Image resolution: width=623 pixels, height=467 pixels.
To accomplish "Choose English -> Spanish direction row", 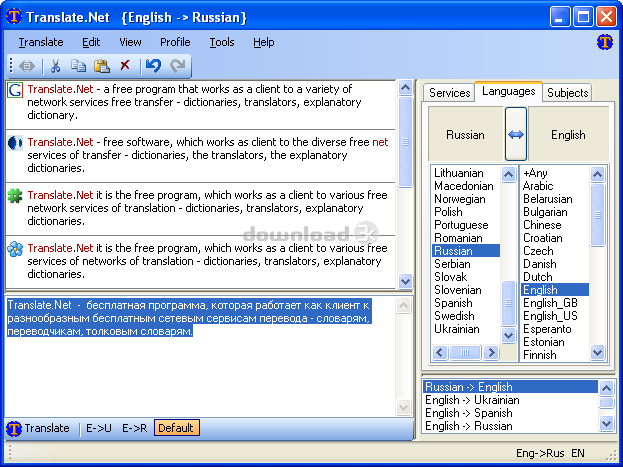I will (x=511, y=413).
